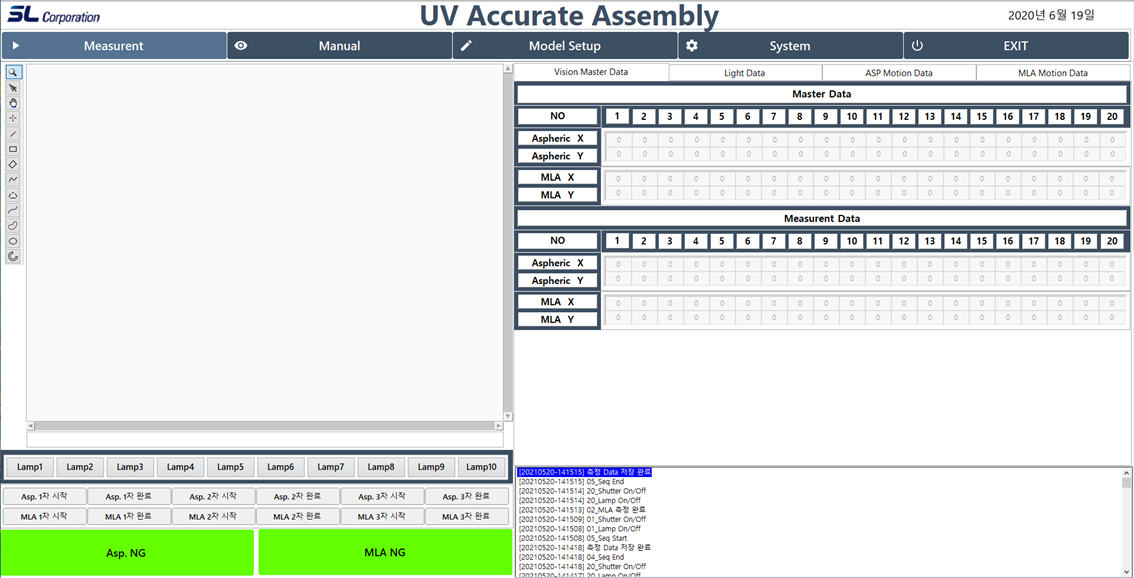The image size is (1134, 578).
Task: Open the Manual mode tab
Action: click(339, 46)
